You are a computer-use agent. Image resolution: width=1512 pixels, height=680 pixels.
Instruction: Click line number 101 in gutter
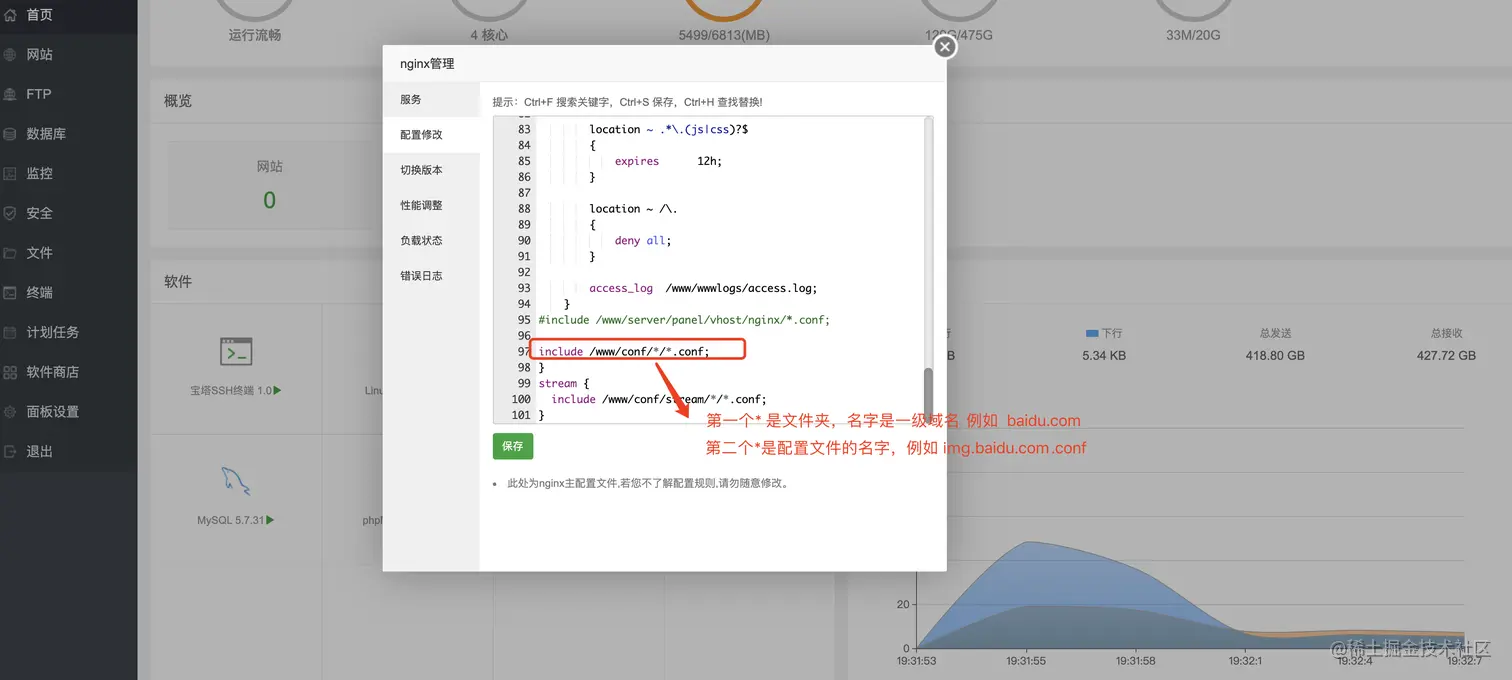520,415
